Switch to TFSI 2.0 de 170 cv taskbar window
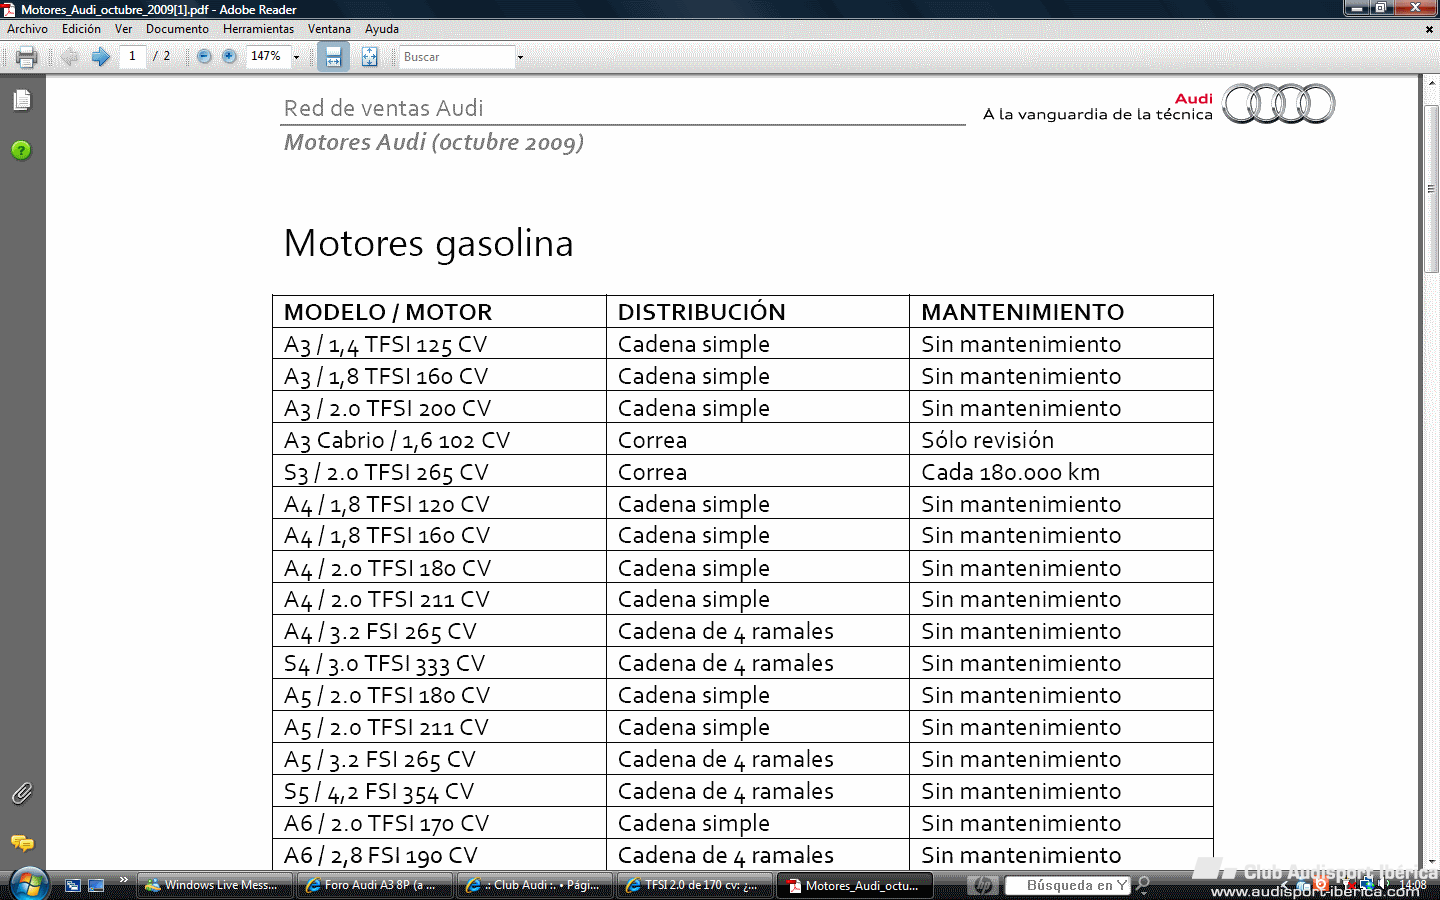This screenshot has height=900, width=1440. coord(693,885)
